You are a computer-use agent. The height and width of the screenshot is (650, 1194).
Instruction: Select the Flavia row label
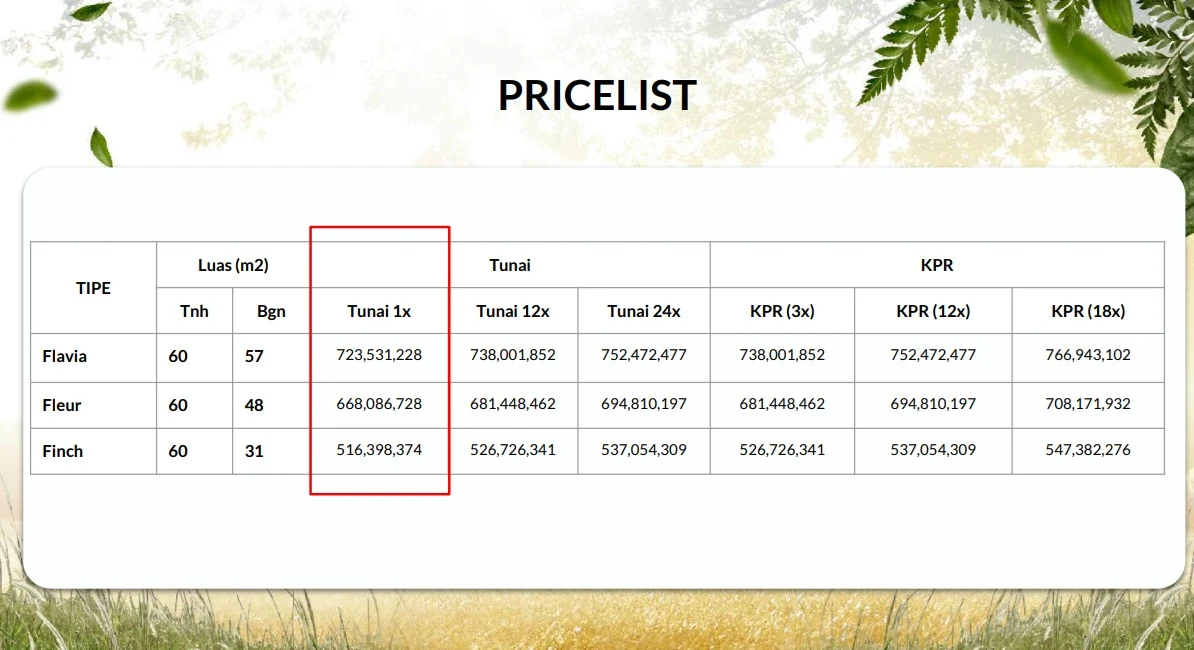tap(65, 356)
